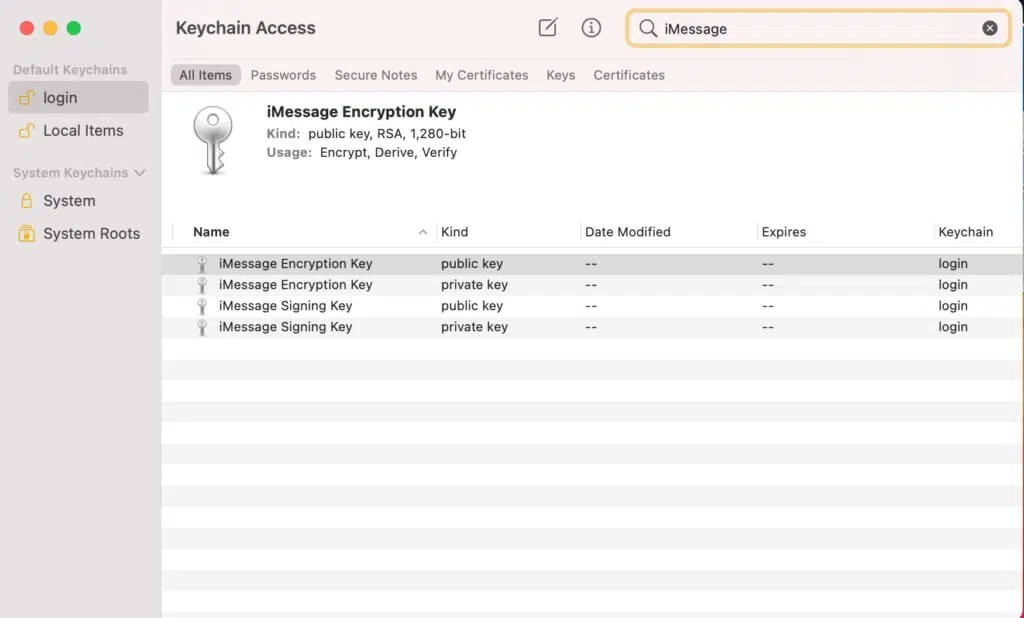Zoom the window with green button
The width and height of the screenshot is (1024, 618).
[74, 28]
